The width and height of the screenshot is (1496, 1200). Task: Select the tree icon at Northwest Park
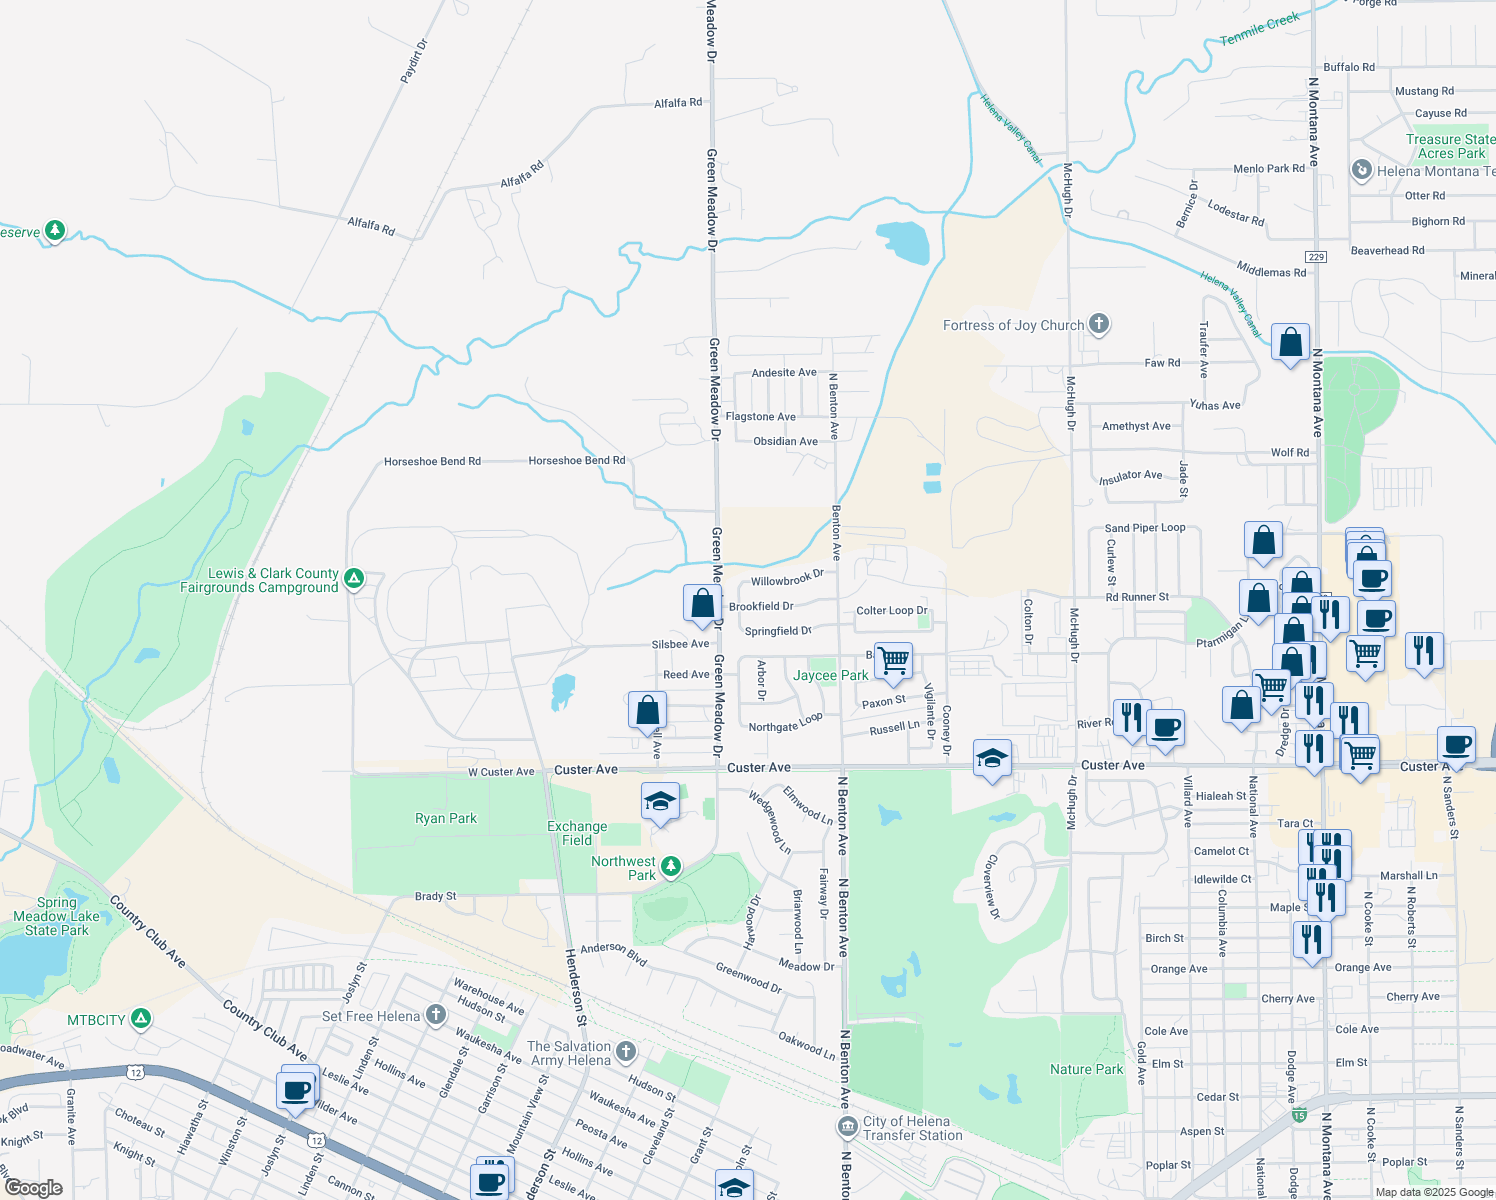point(670,865)
